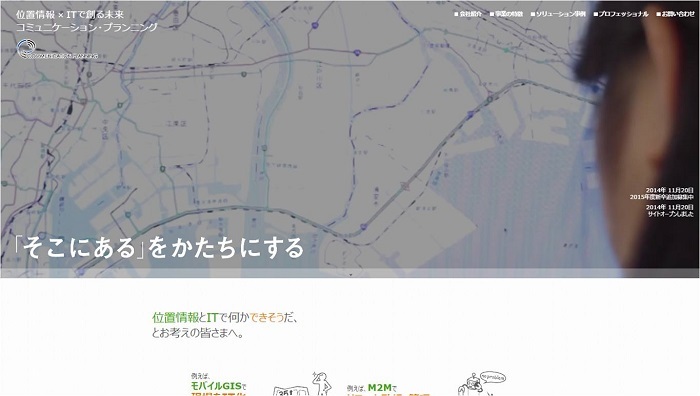This screenshot has width=700, height=396.
Task: Click the robot speech-bubble sketch illustration
Action: pyautogui.click(x=481, y=383)
